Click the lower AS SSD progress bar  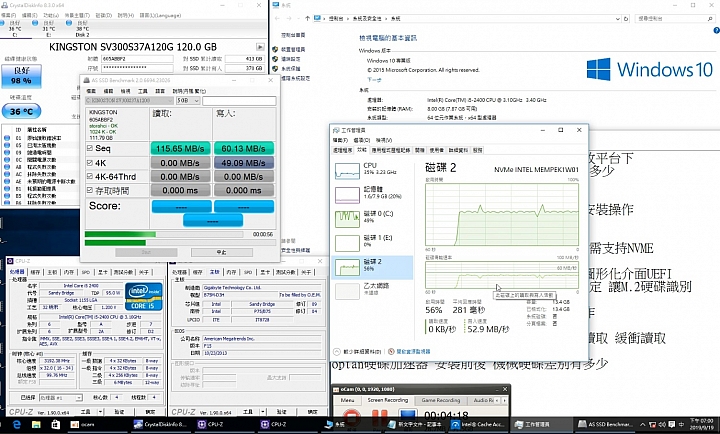click(180, 242)
